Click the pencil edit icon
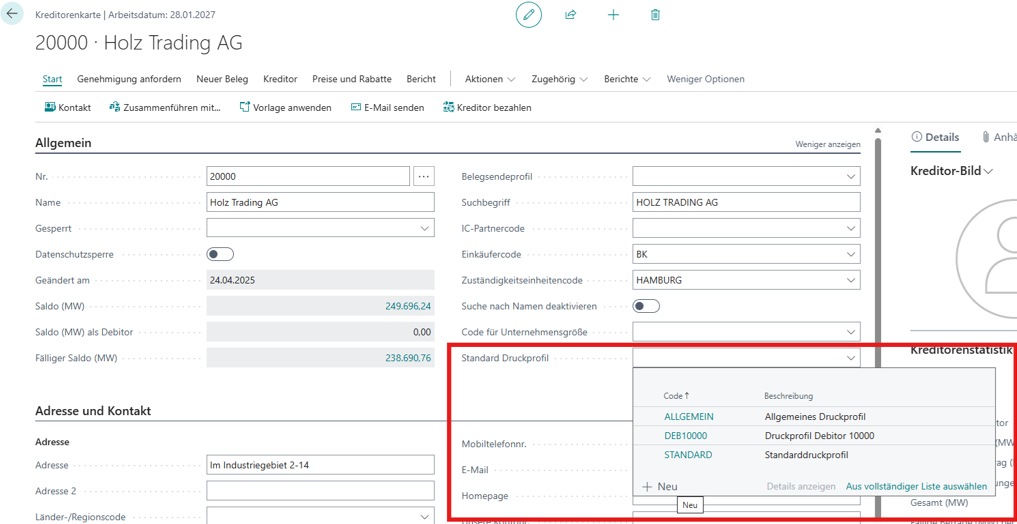Screen dimensions: 1017x524 [x=528, y=15]
